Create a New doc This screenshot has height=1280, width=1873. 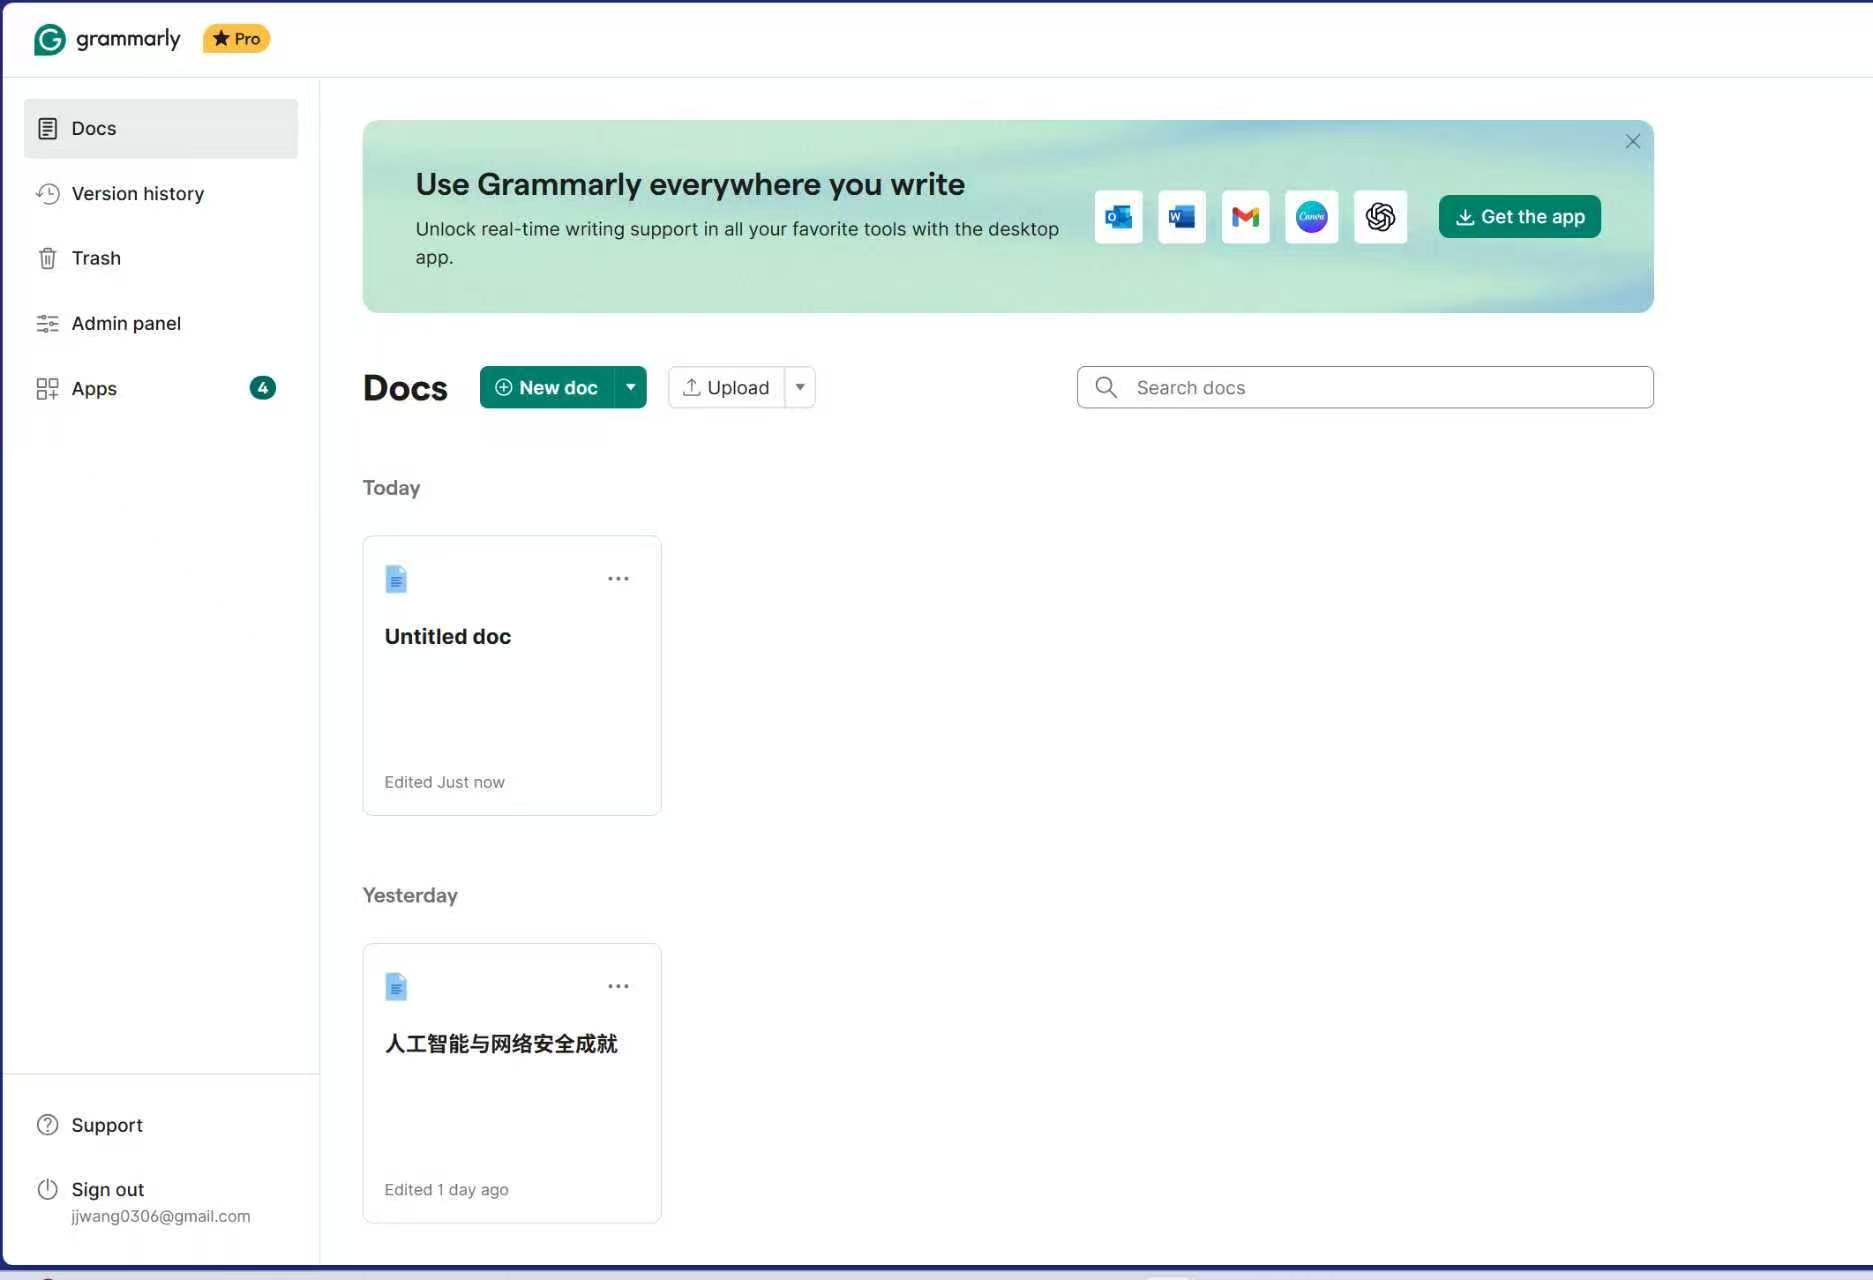pyautogui.click(x=547, y=387)
